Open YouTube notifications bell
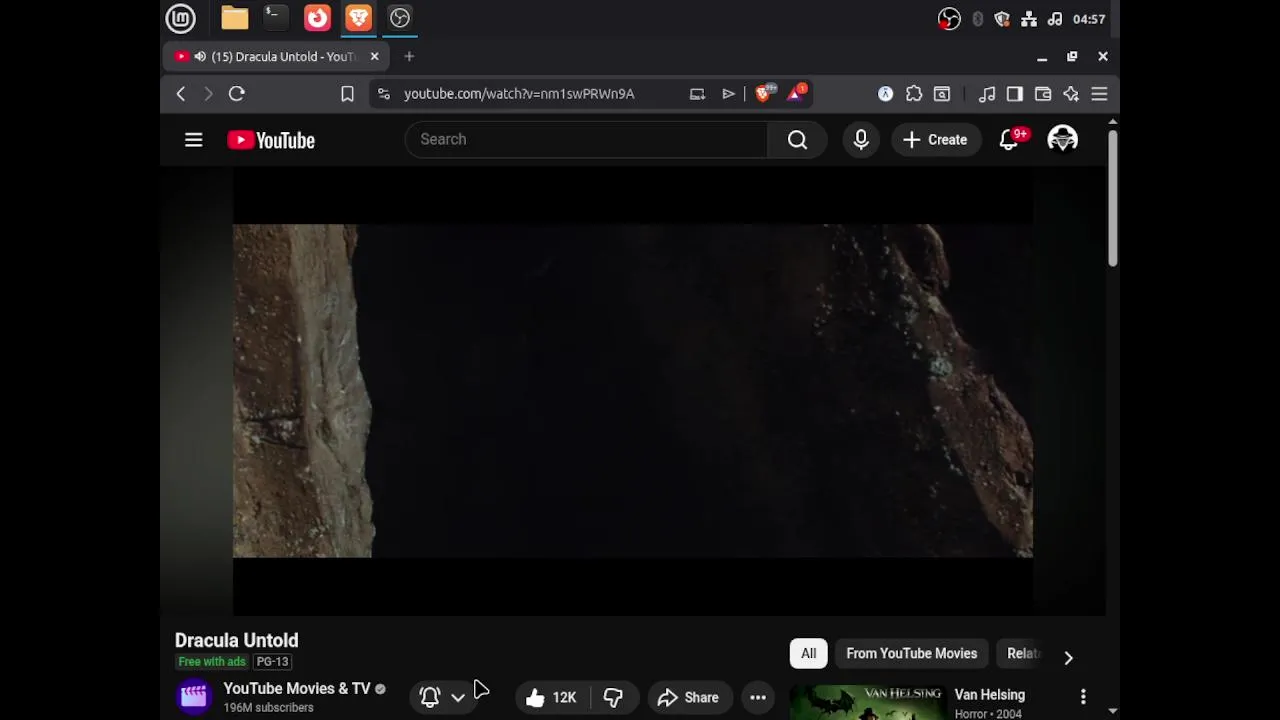Viewport: 1280px width, 720px height. click(x=1009, y=139)
